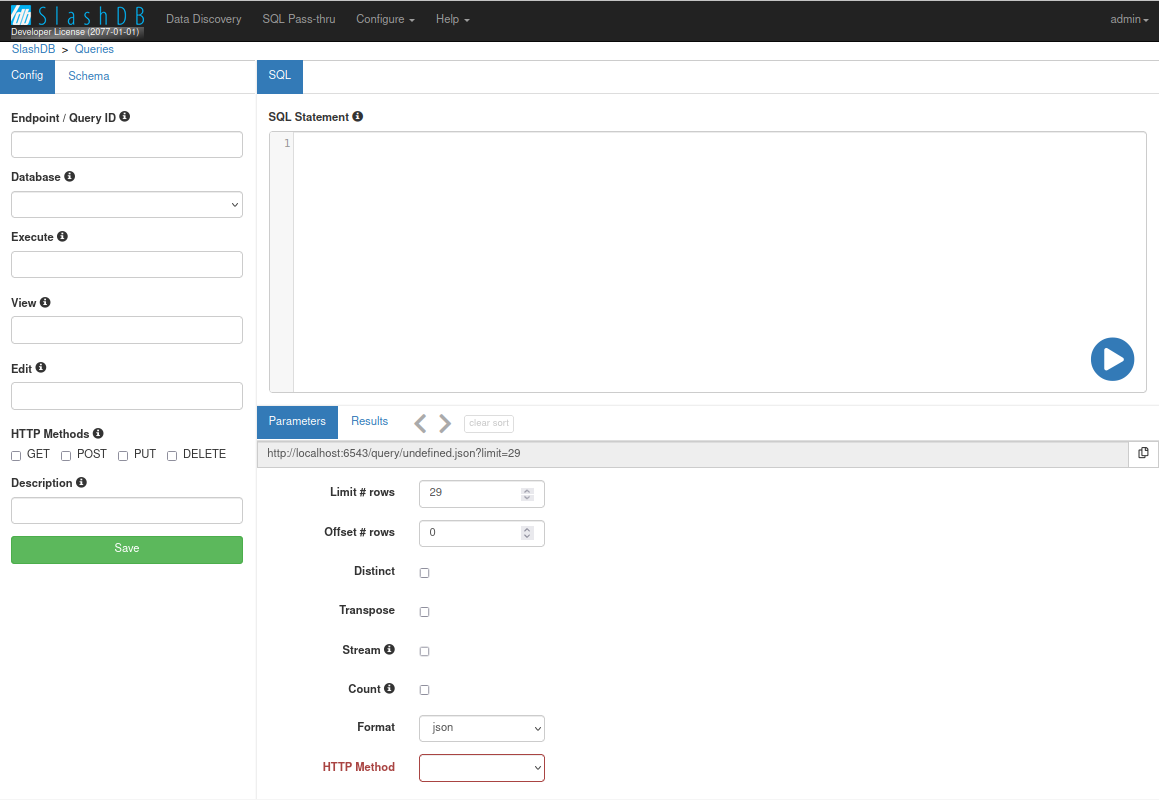The image size is (1159, 800).
Task: Toggle the Transpose checkbox
Action: [x=424, y=612]
